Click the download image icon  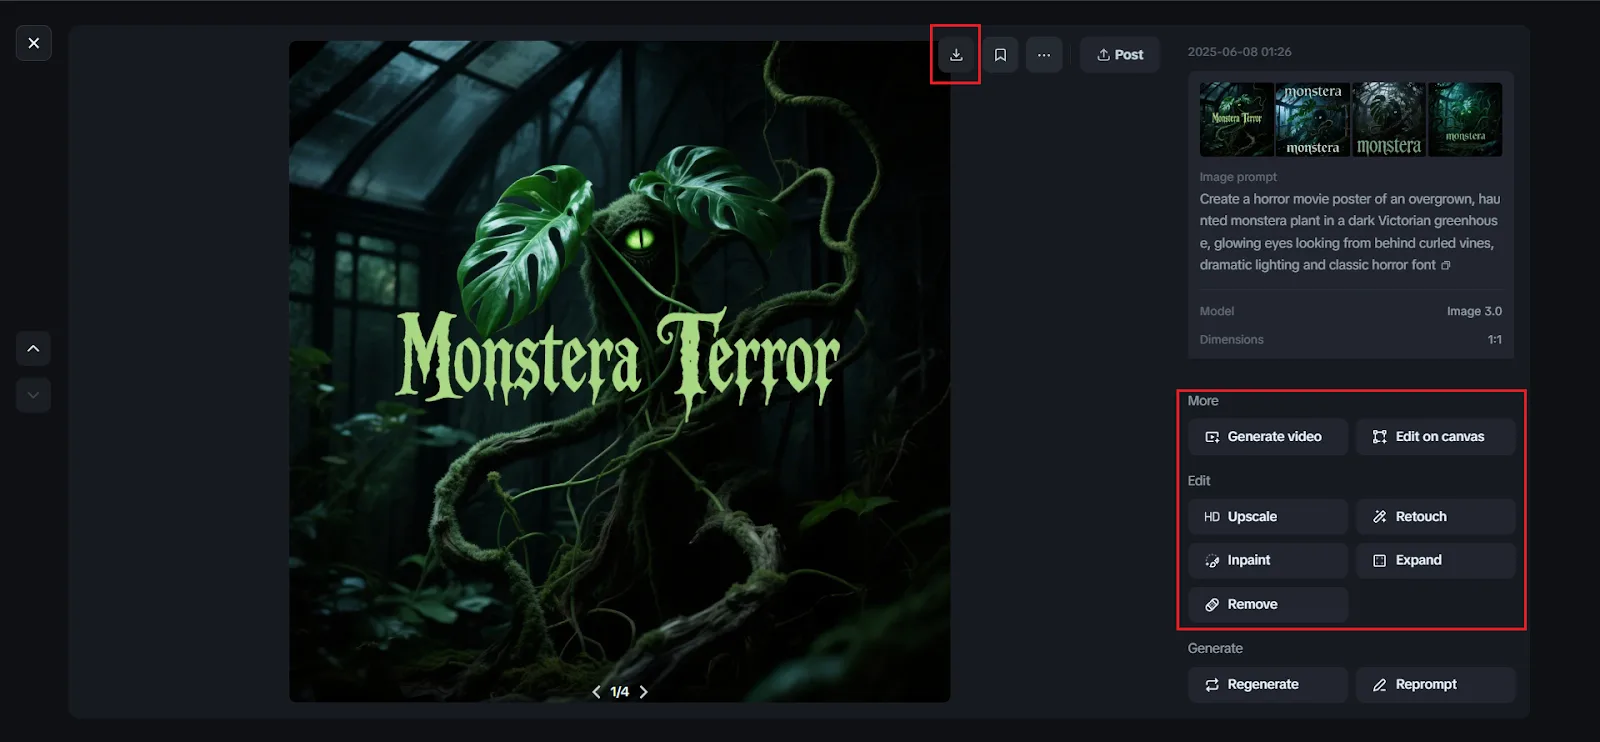pyautogui.click(x=956, y=55)
